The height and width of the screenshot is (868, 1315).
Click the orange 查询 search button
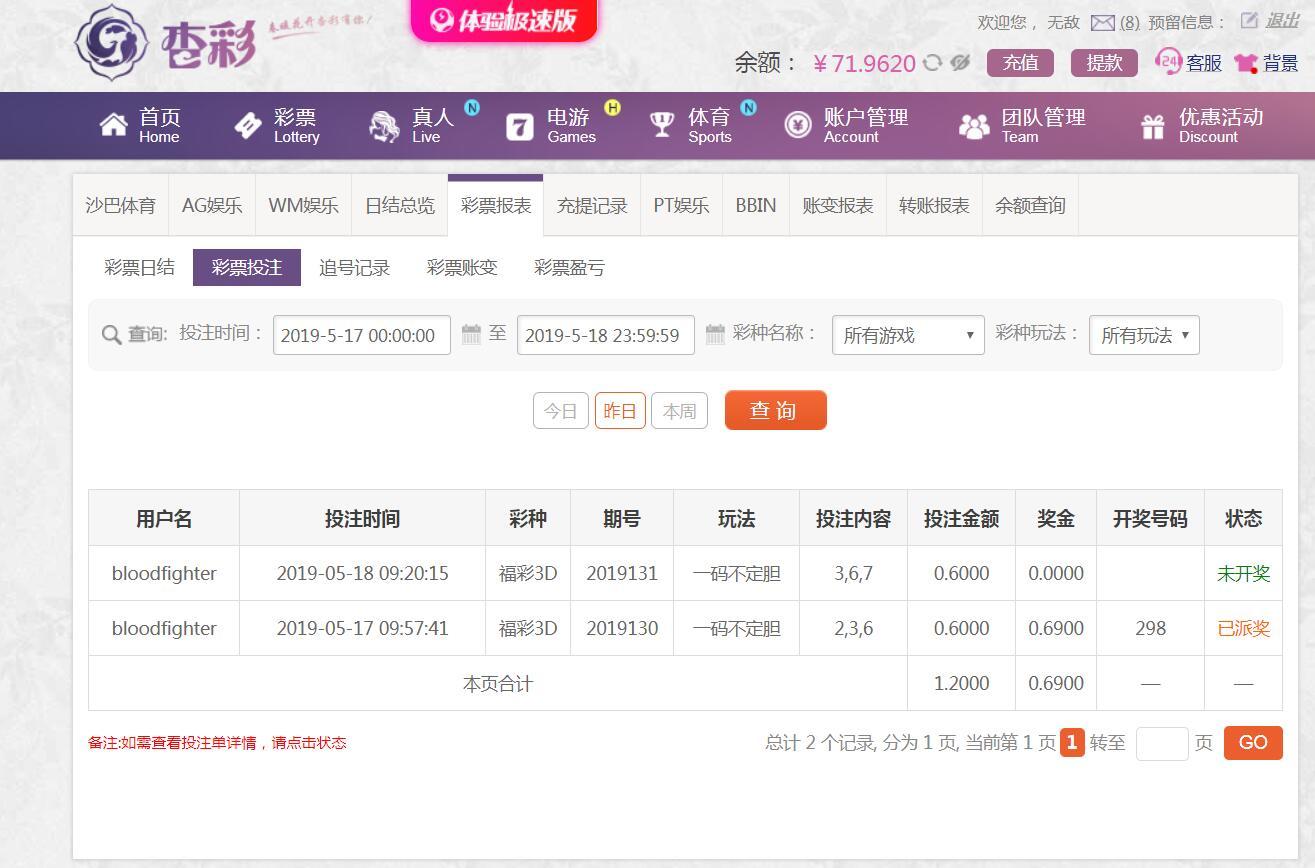[x=776, y=410]
